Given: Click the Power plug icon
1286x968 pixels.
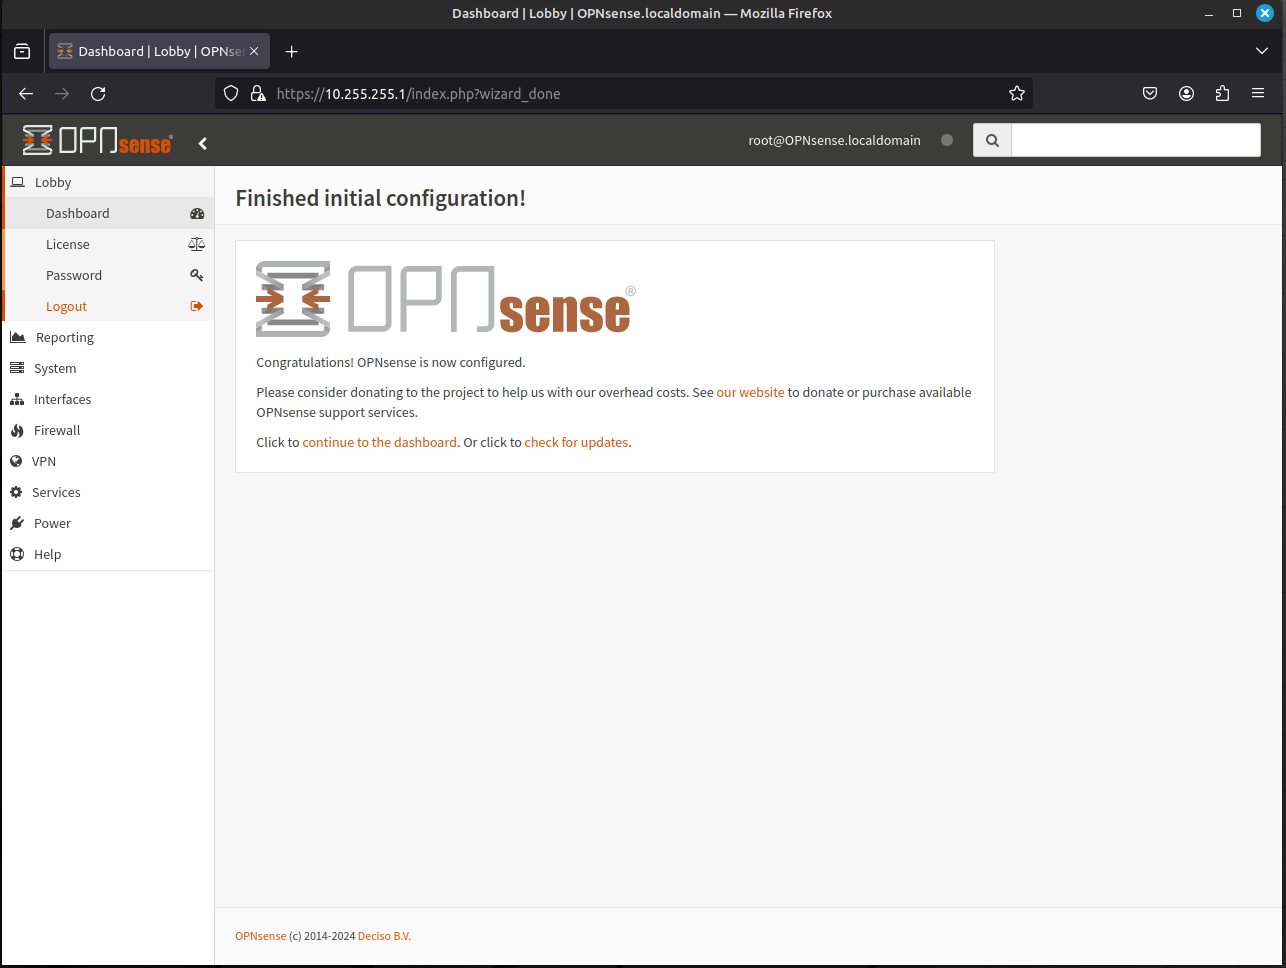Looking at the screenshot, I should tap(17, 523).
